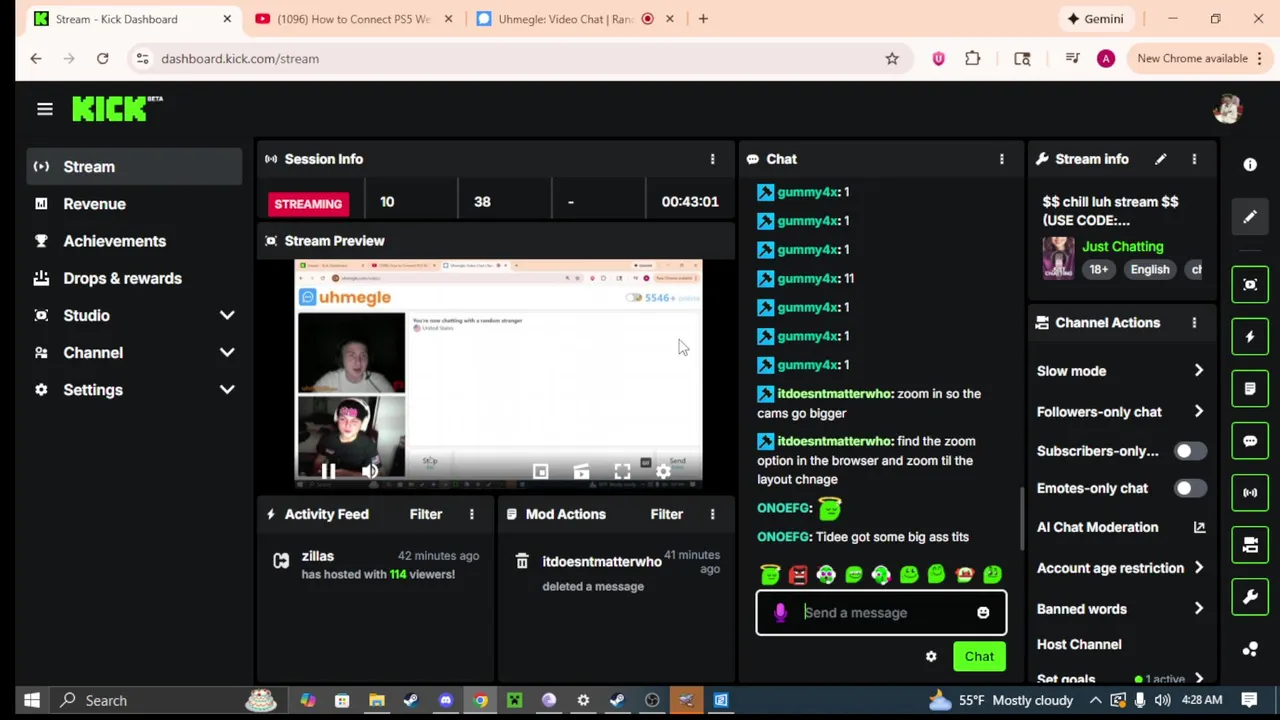Filter the Activity Feed

(425, 514)
